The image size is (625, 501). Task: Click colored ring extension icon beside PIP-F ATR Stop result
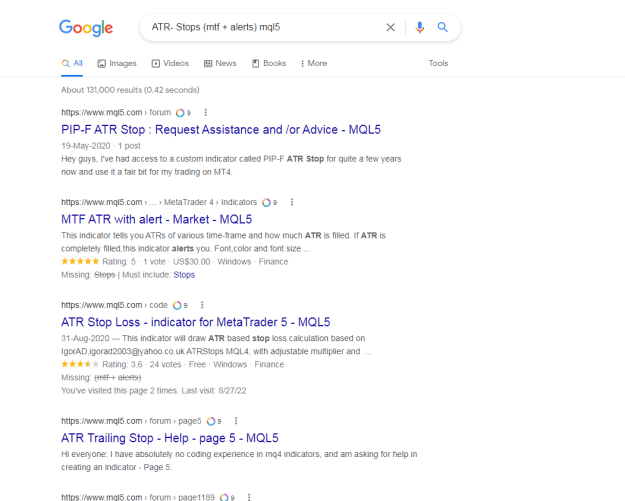[x=180, y=113]
